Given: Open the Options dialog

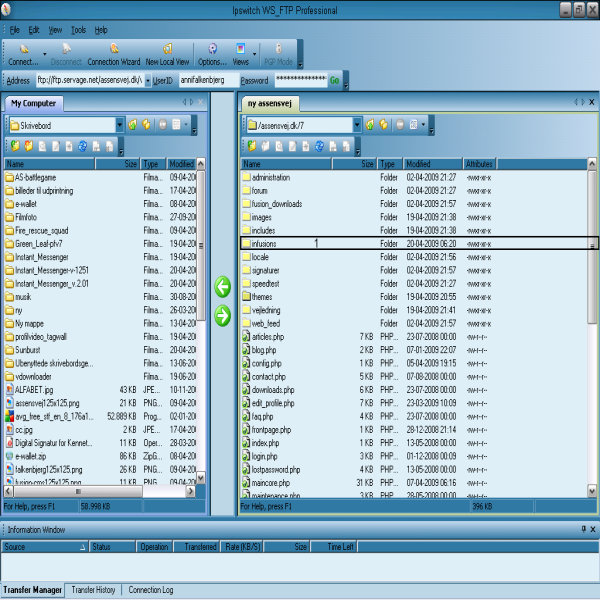Looking at the screenshot, I should (212, 54).
